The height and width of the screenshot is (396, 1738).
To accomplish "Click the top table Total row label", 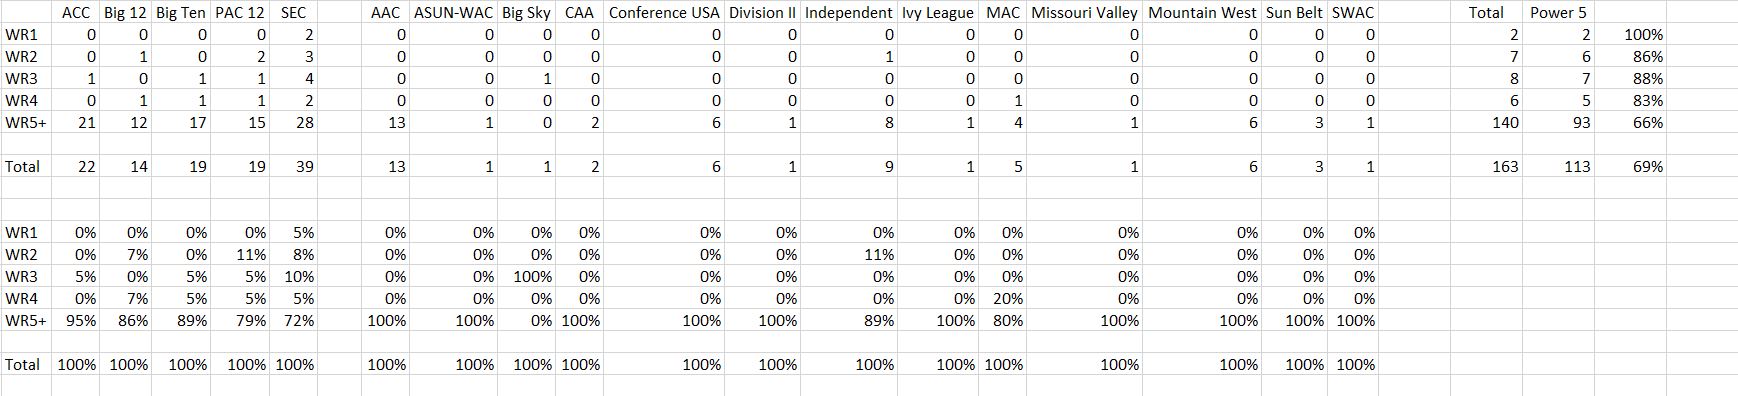I will pos(23,167).
